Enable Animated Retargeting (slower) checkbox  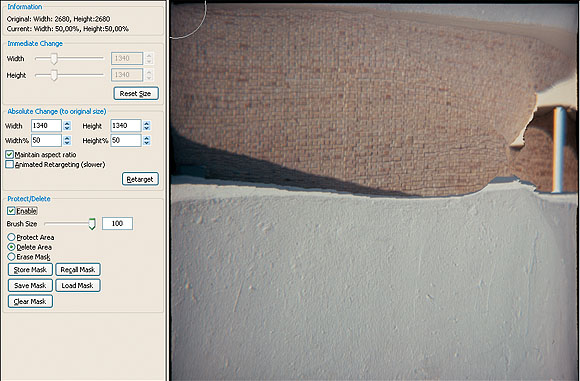(10, 164)
